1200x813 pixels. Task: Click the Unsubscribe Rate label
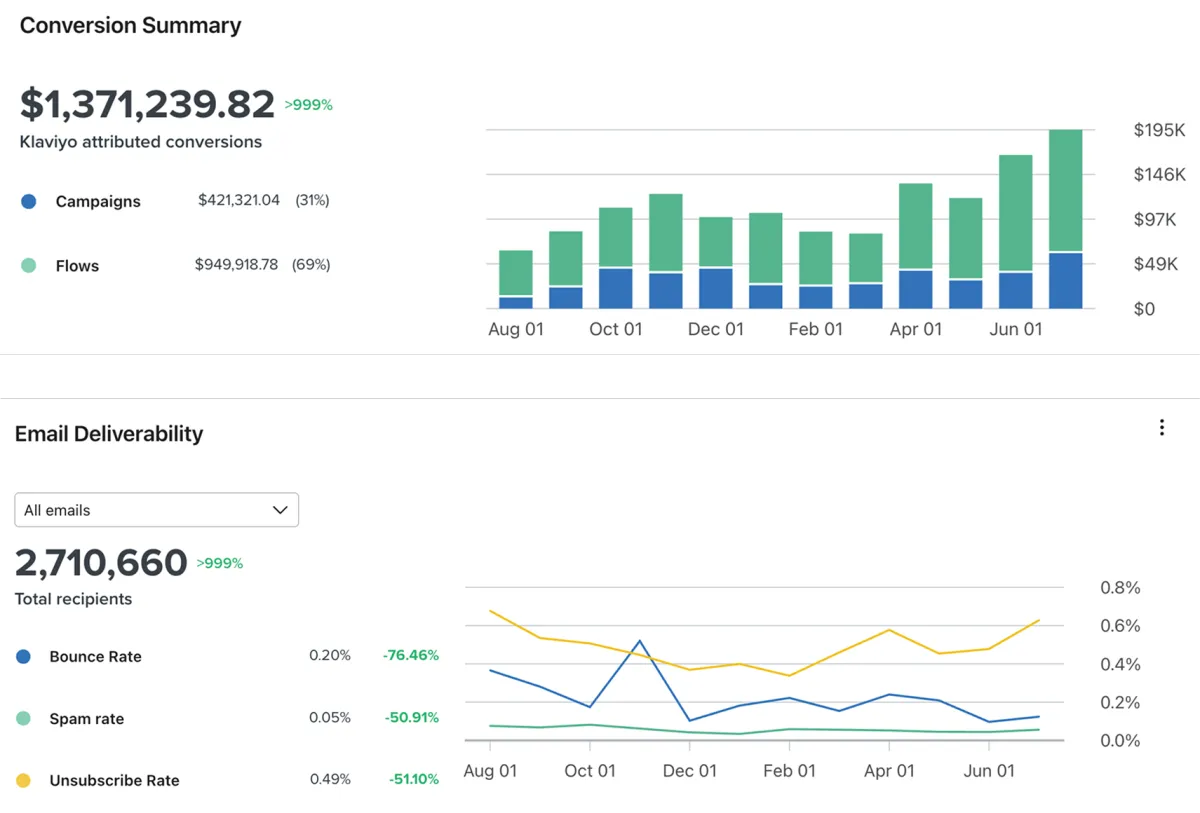pyautogui.click(x=114, y=780)
